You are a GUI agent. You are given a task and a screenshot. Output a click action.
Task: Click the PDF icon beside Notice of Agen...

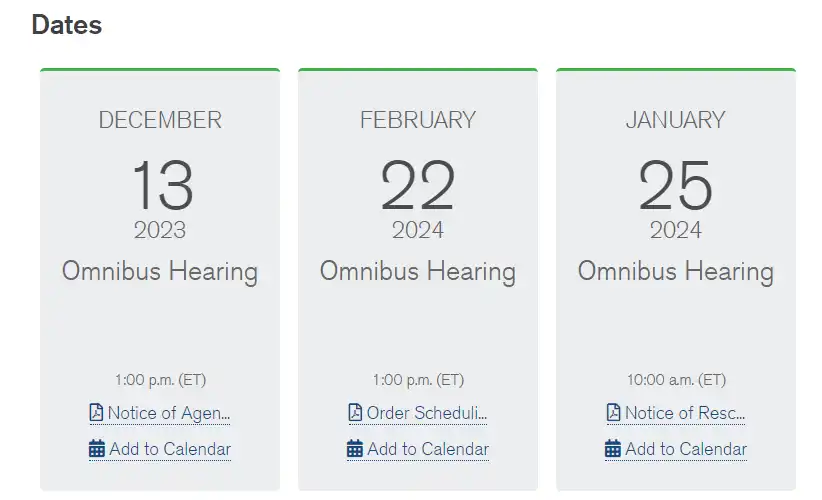pos(96,412)
